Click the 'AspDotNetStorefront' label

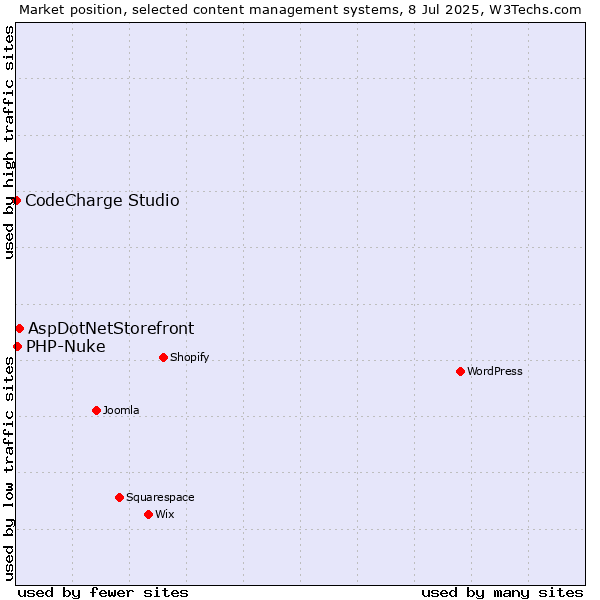[x=111, y=328]
